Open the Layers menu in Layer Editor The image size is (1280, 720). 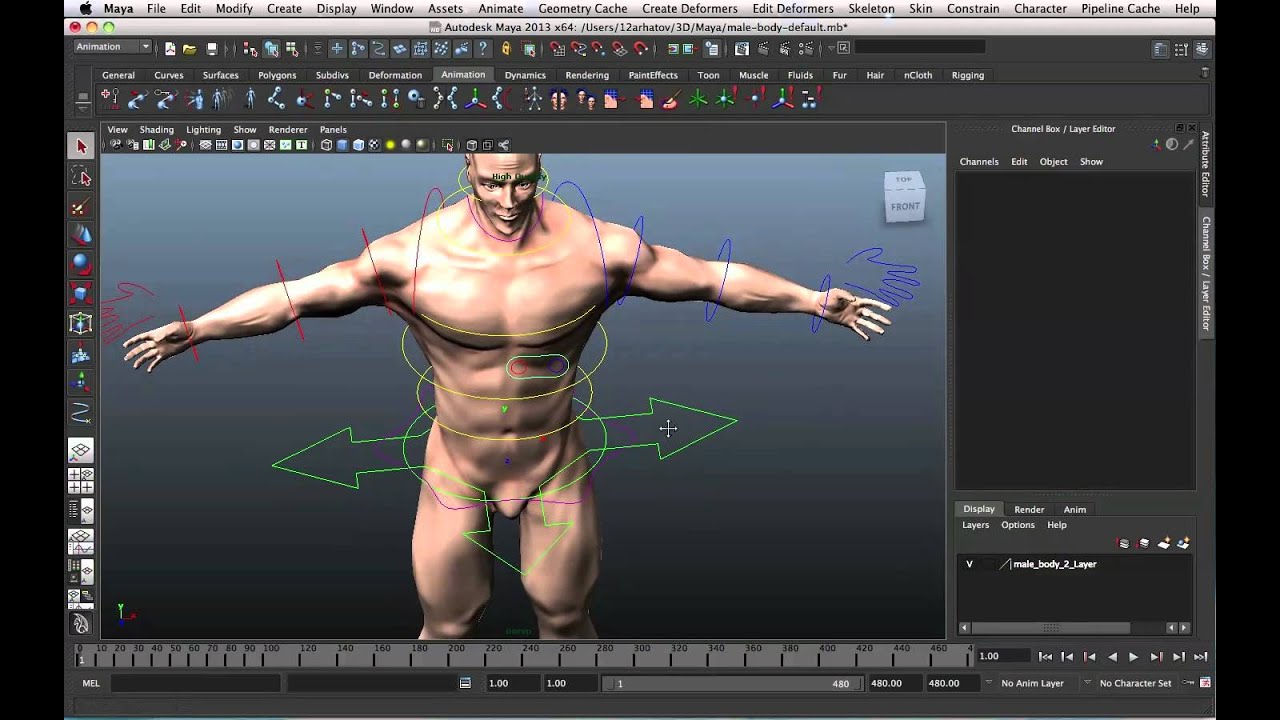975,525
